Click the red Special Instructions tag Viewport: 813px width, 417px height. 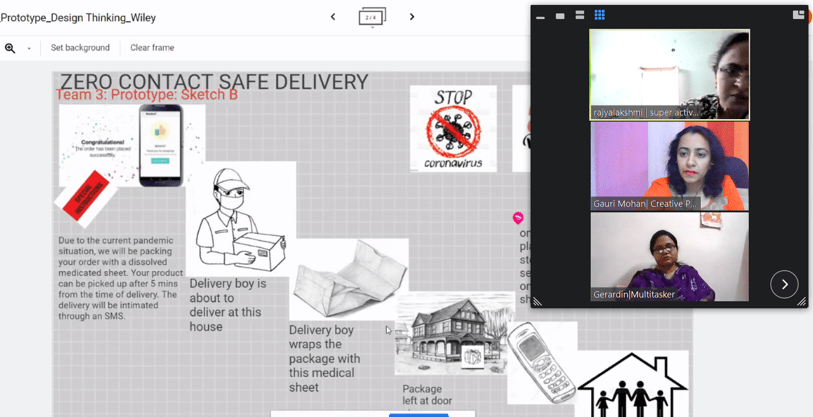coord(86,195)
